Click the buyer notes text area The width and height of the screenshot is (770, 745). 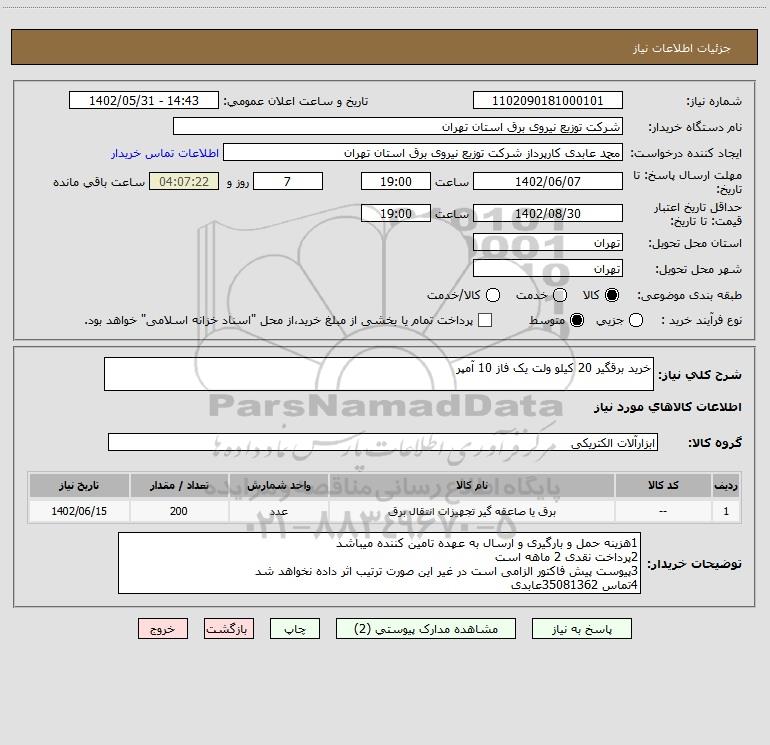click(379, 563)
